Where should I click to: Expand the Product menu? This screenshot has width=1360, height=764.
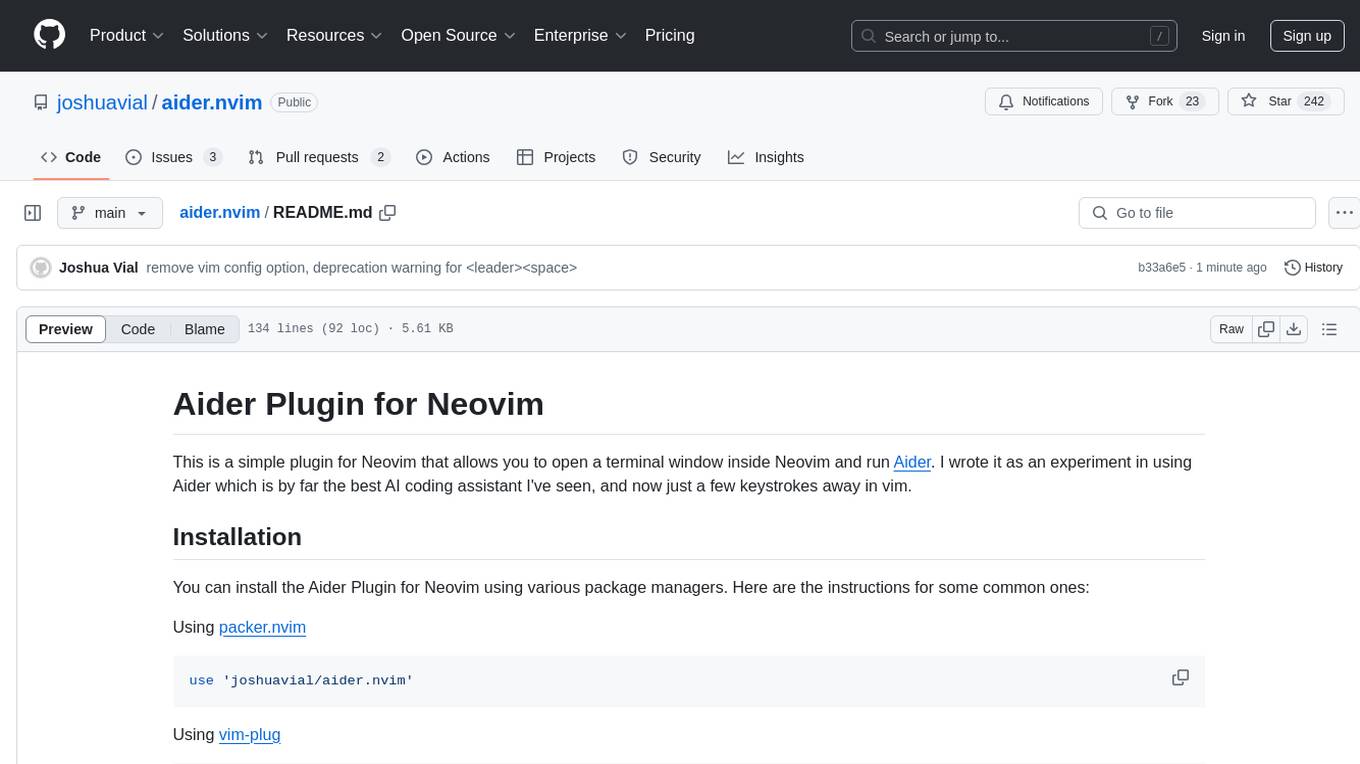pos(127,35)
